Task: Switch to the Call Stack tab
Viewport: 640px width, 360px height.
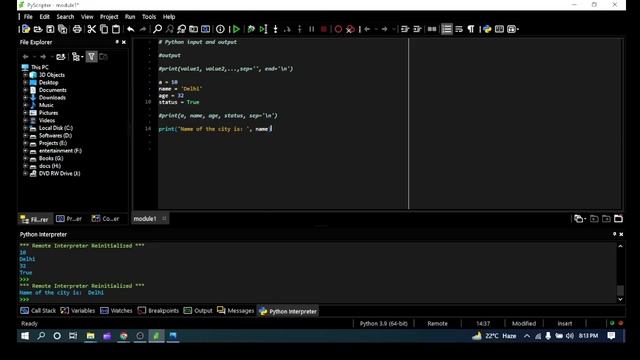Action: [x=38, y=311]
